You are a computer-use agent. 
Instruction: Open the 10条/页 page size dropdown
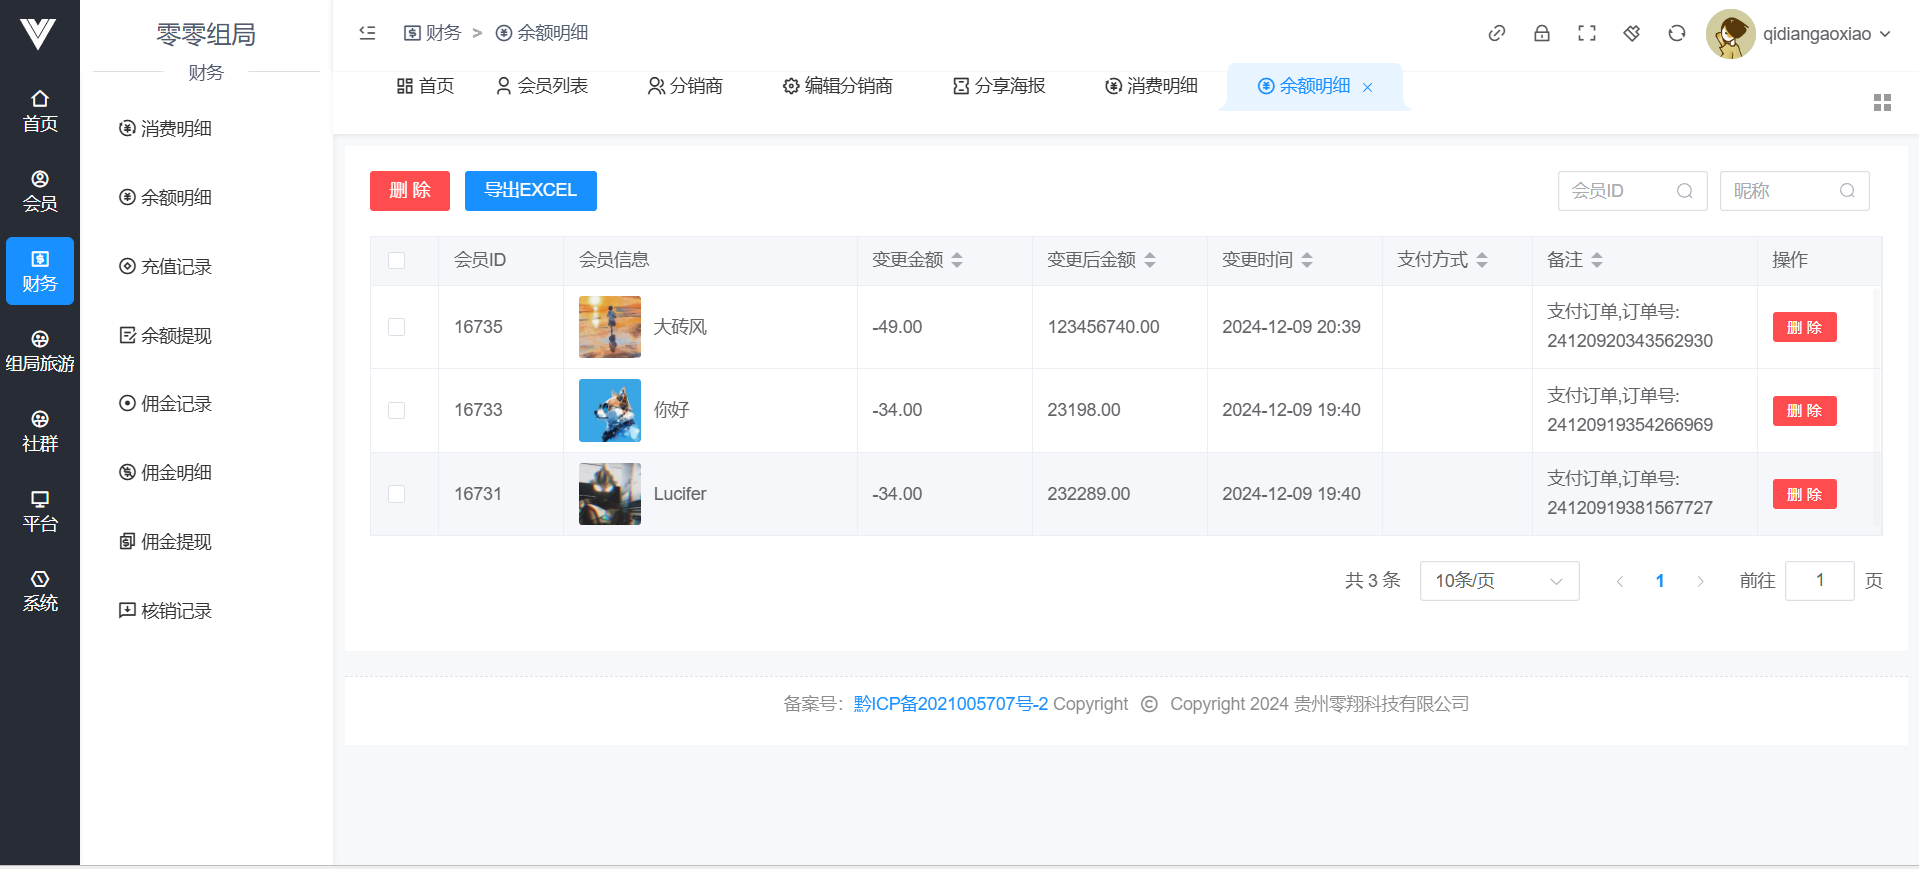click(x=1498, y=581)
